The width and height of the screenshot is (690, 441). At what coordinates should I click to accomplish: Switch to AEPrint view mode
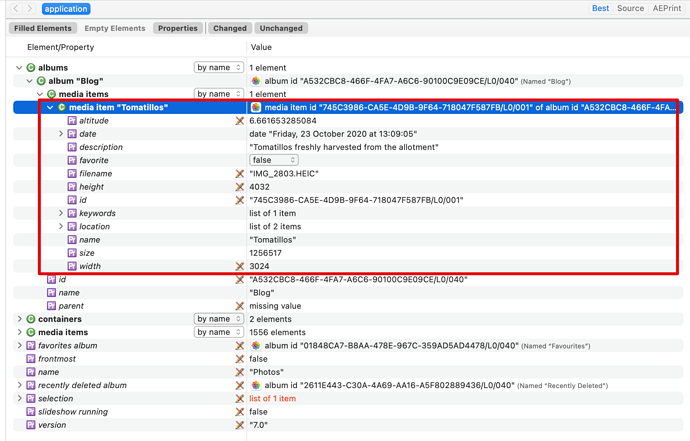coord(667,8)
